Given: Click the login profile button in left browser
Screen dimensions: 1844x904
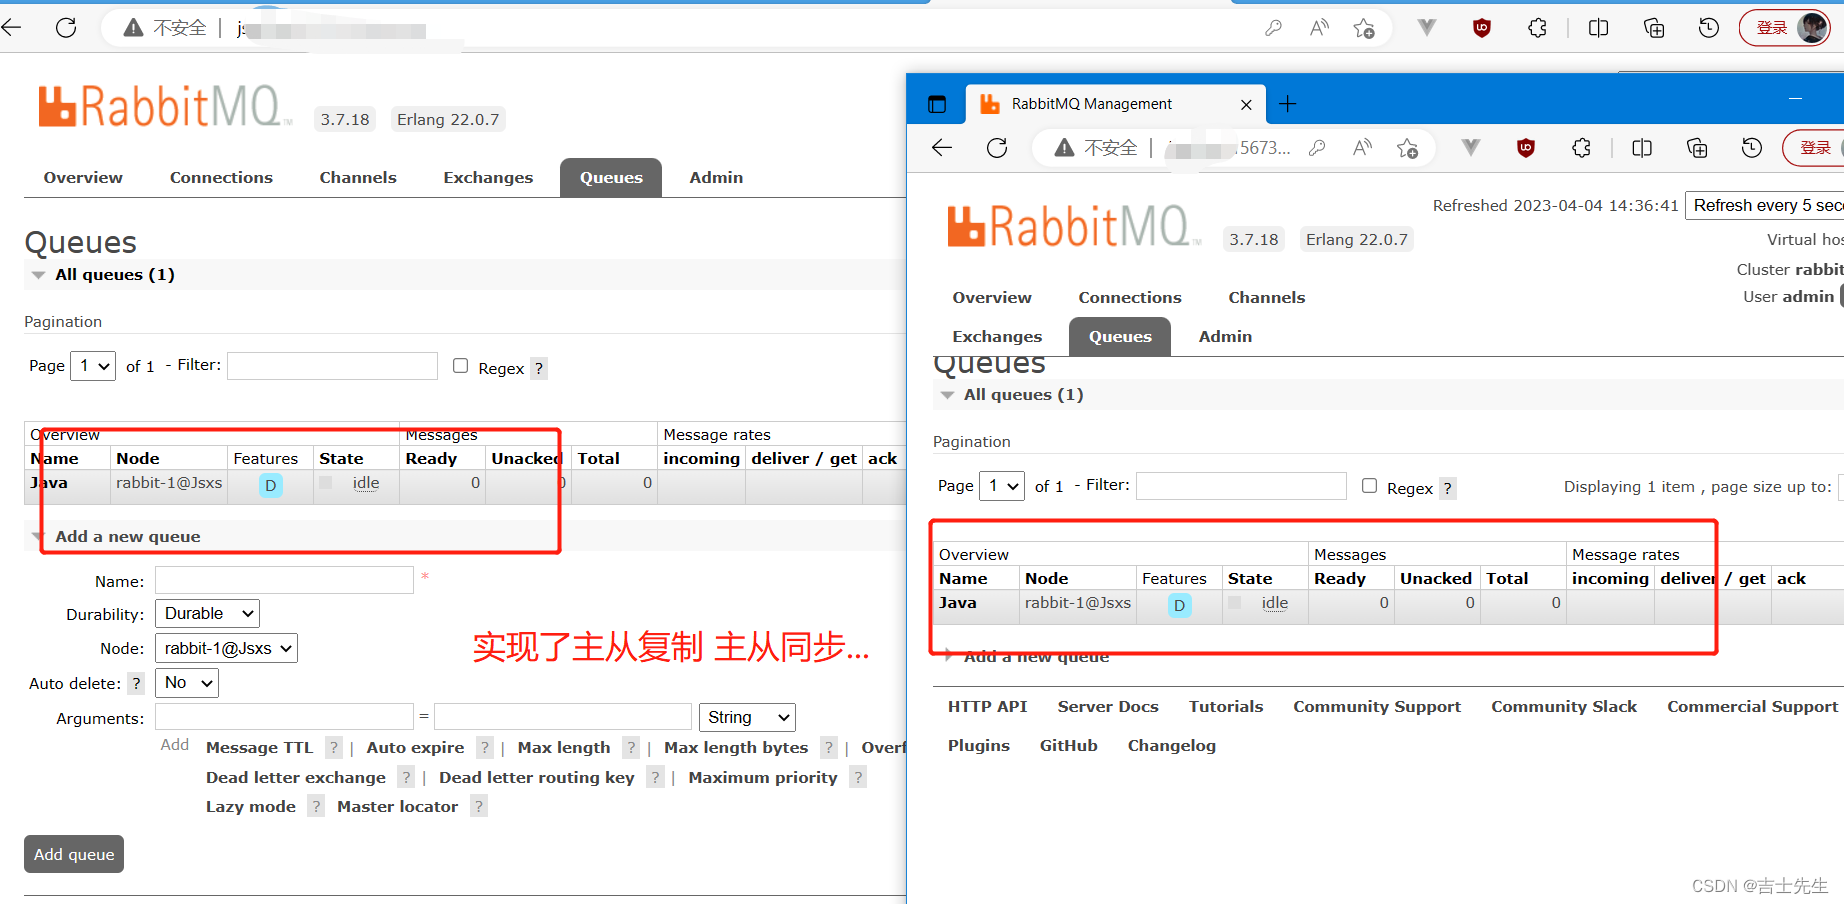Looking at the screenshot, I should tap(1785, 28).
